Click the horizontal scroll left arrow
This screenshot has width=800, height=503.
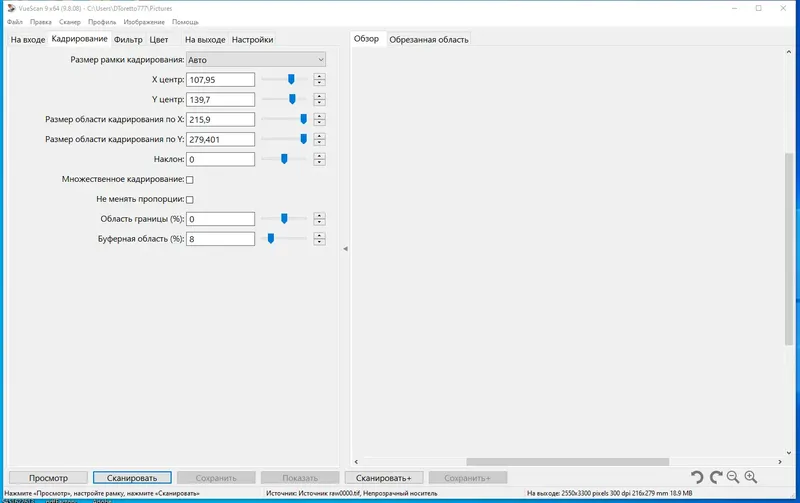(x=356, y=462)
